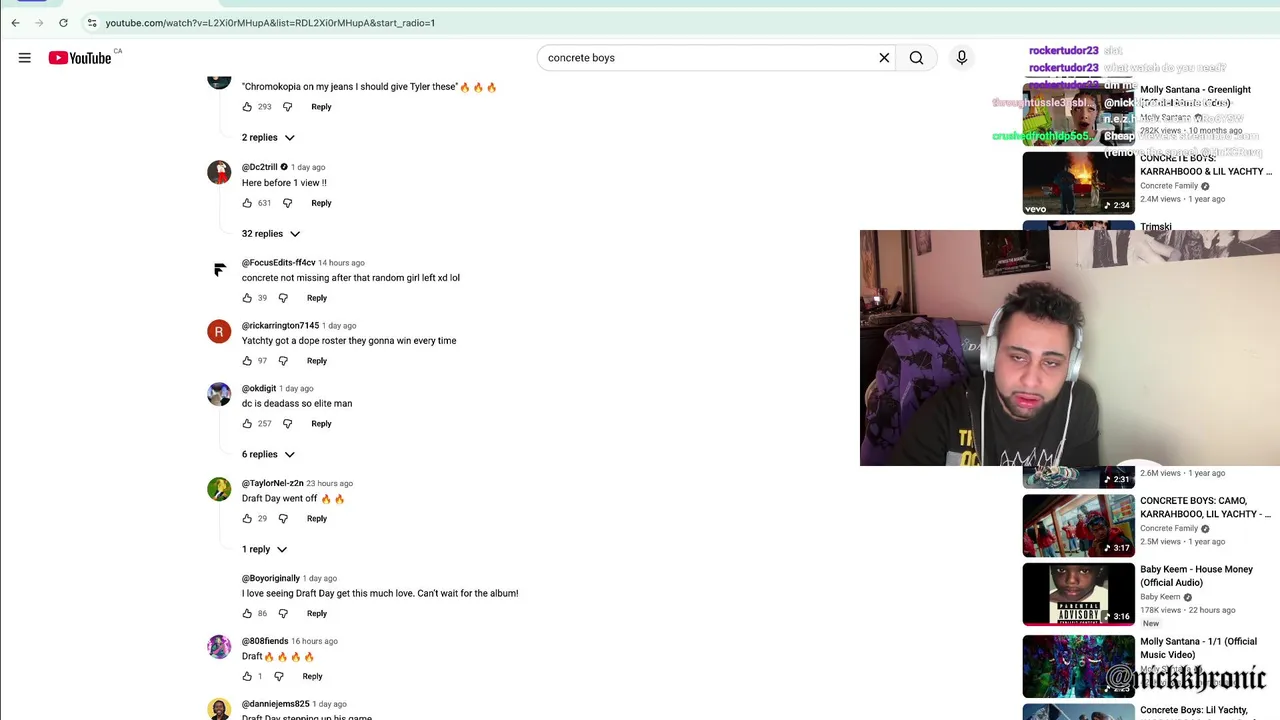Screen dimensions: 1280x720
Task: Expand 32 replies under Dc2trill comment
Action: tap(271, 234)
